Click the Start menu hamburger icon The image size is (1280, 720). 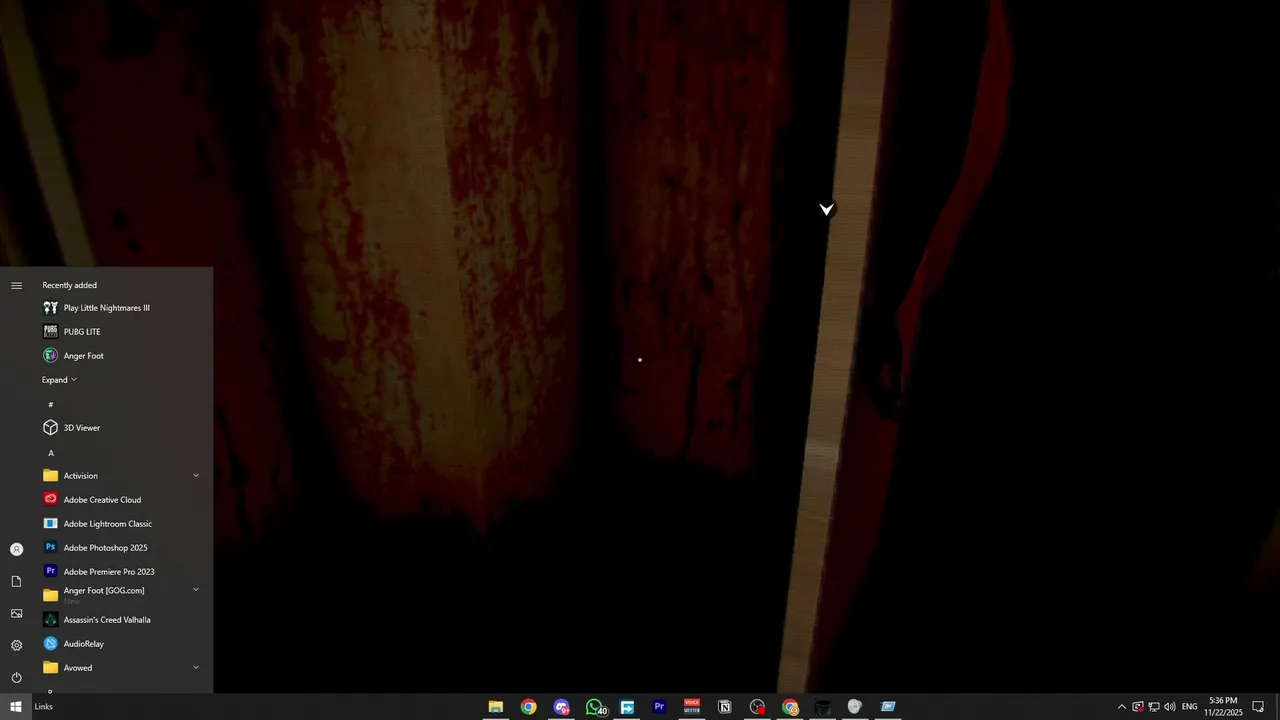(16, 286)
